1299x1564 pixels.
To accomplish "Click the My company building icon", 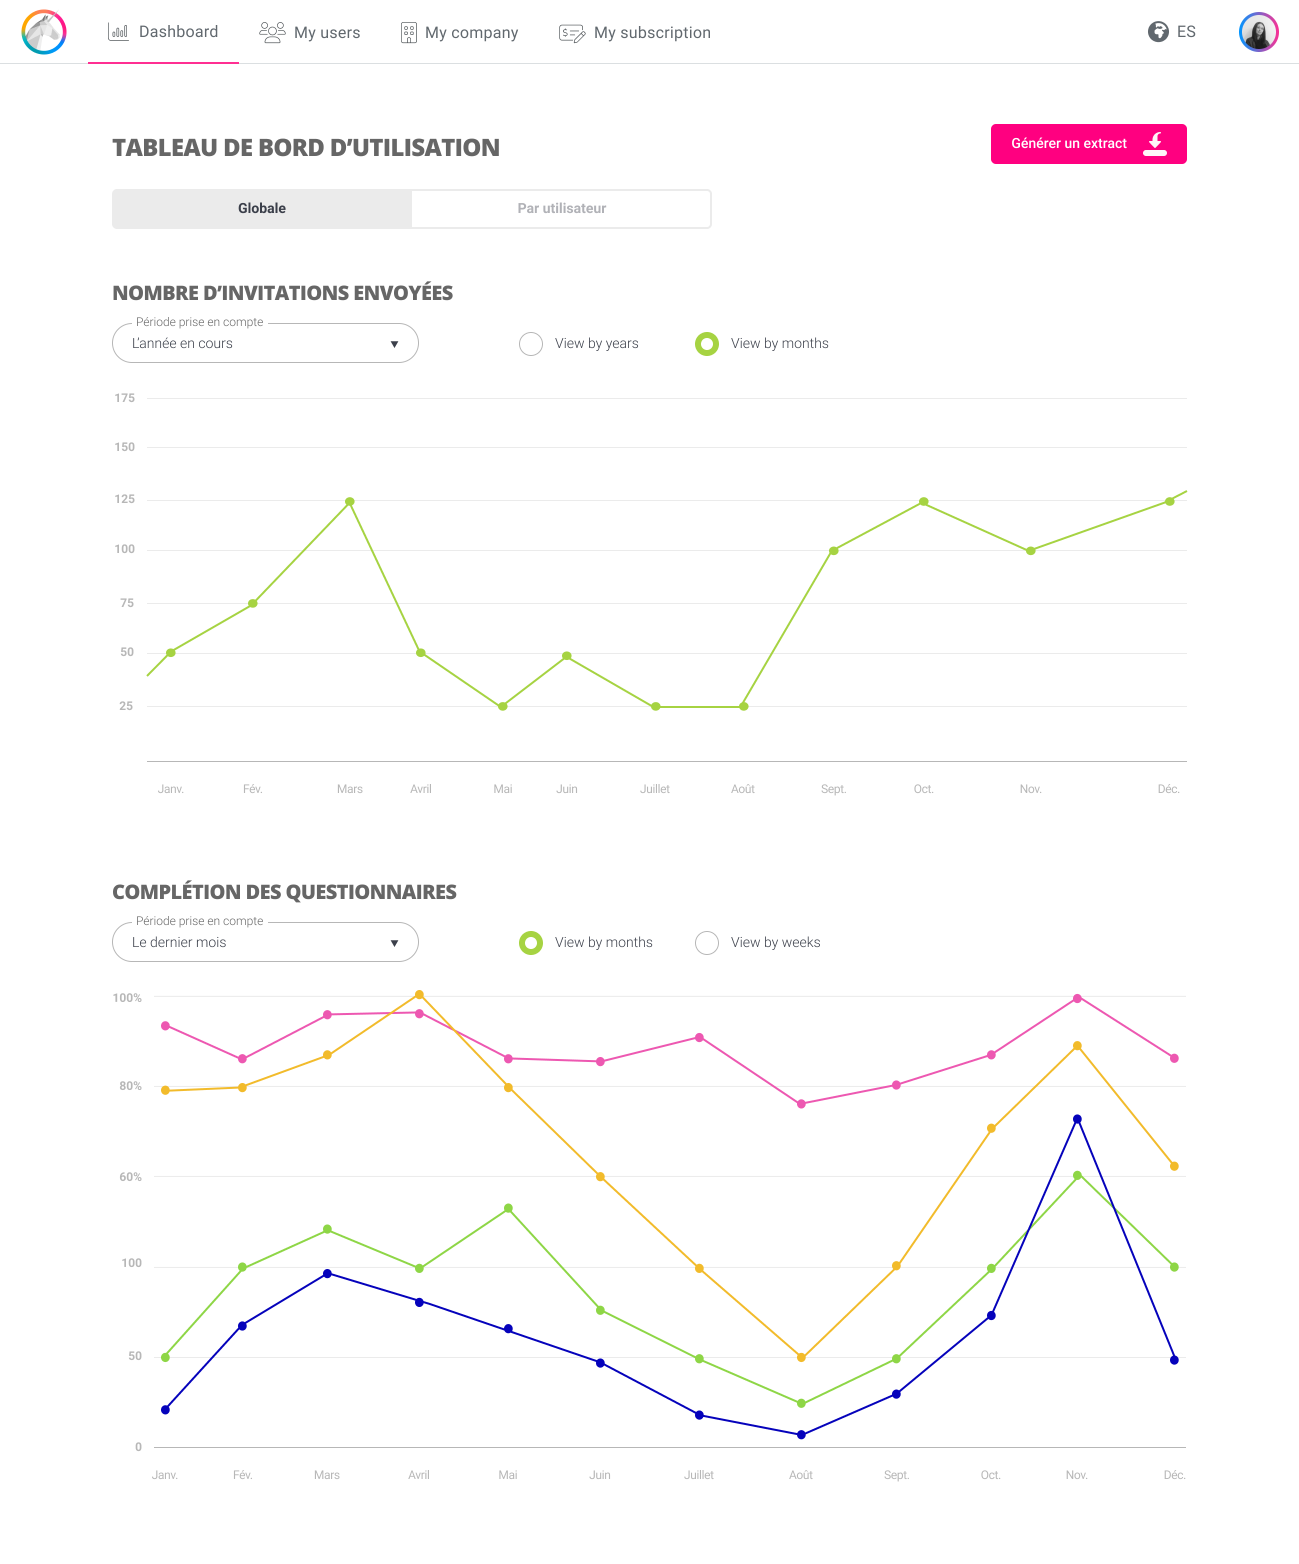I will click(408, 33).
